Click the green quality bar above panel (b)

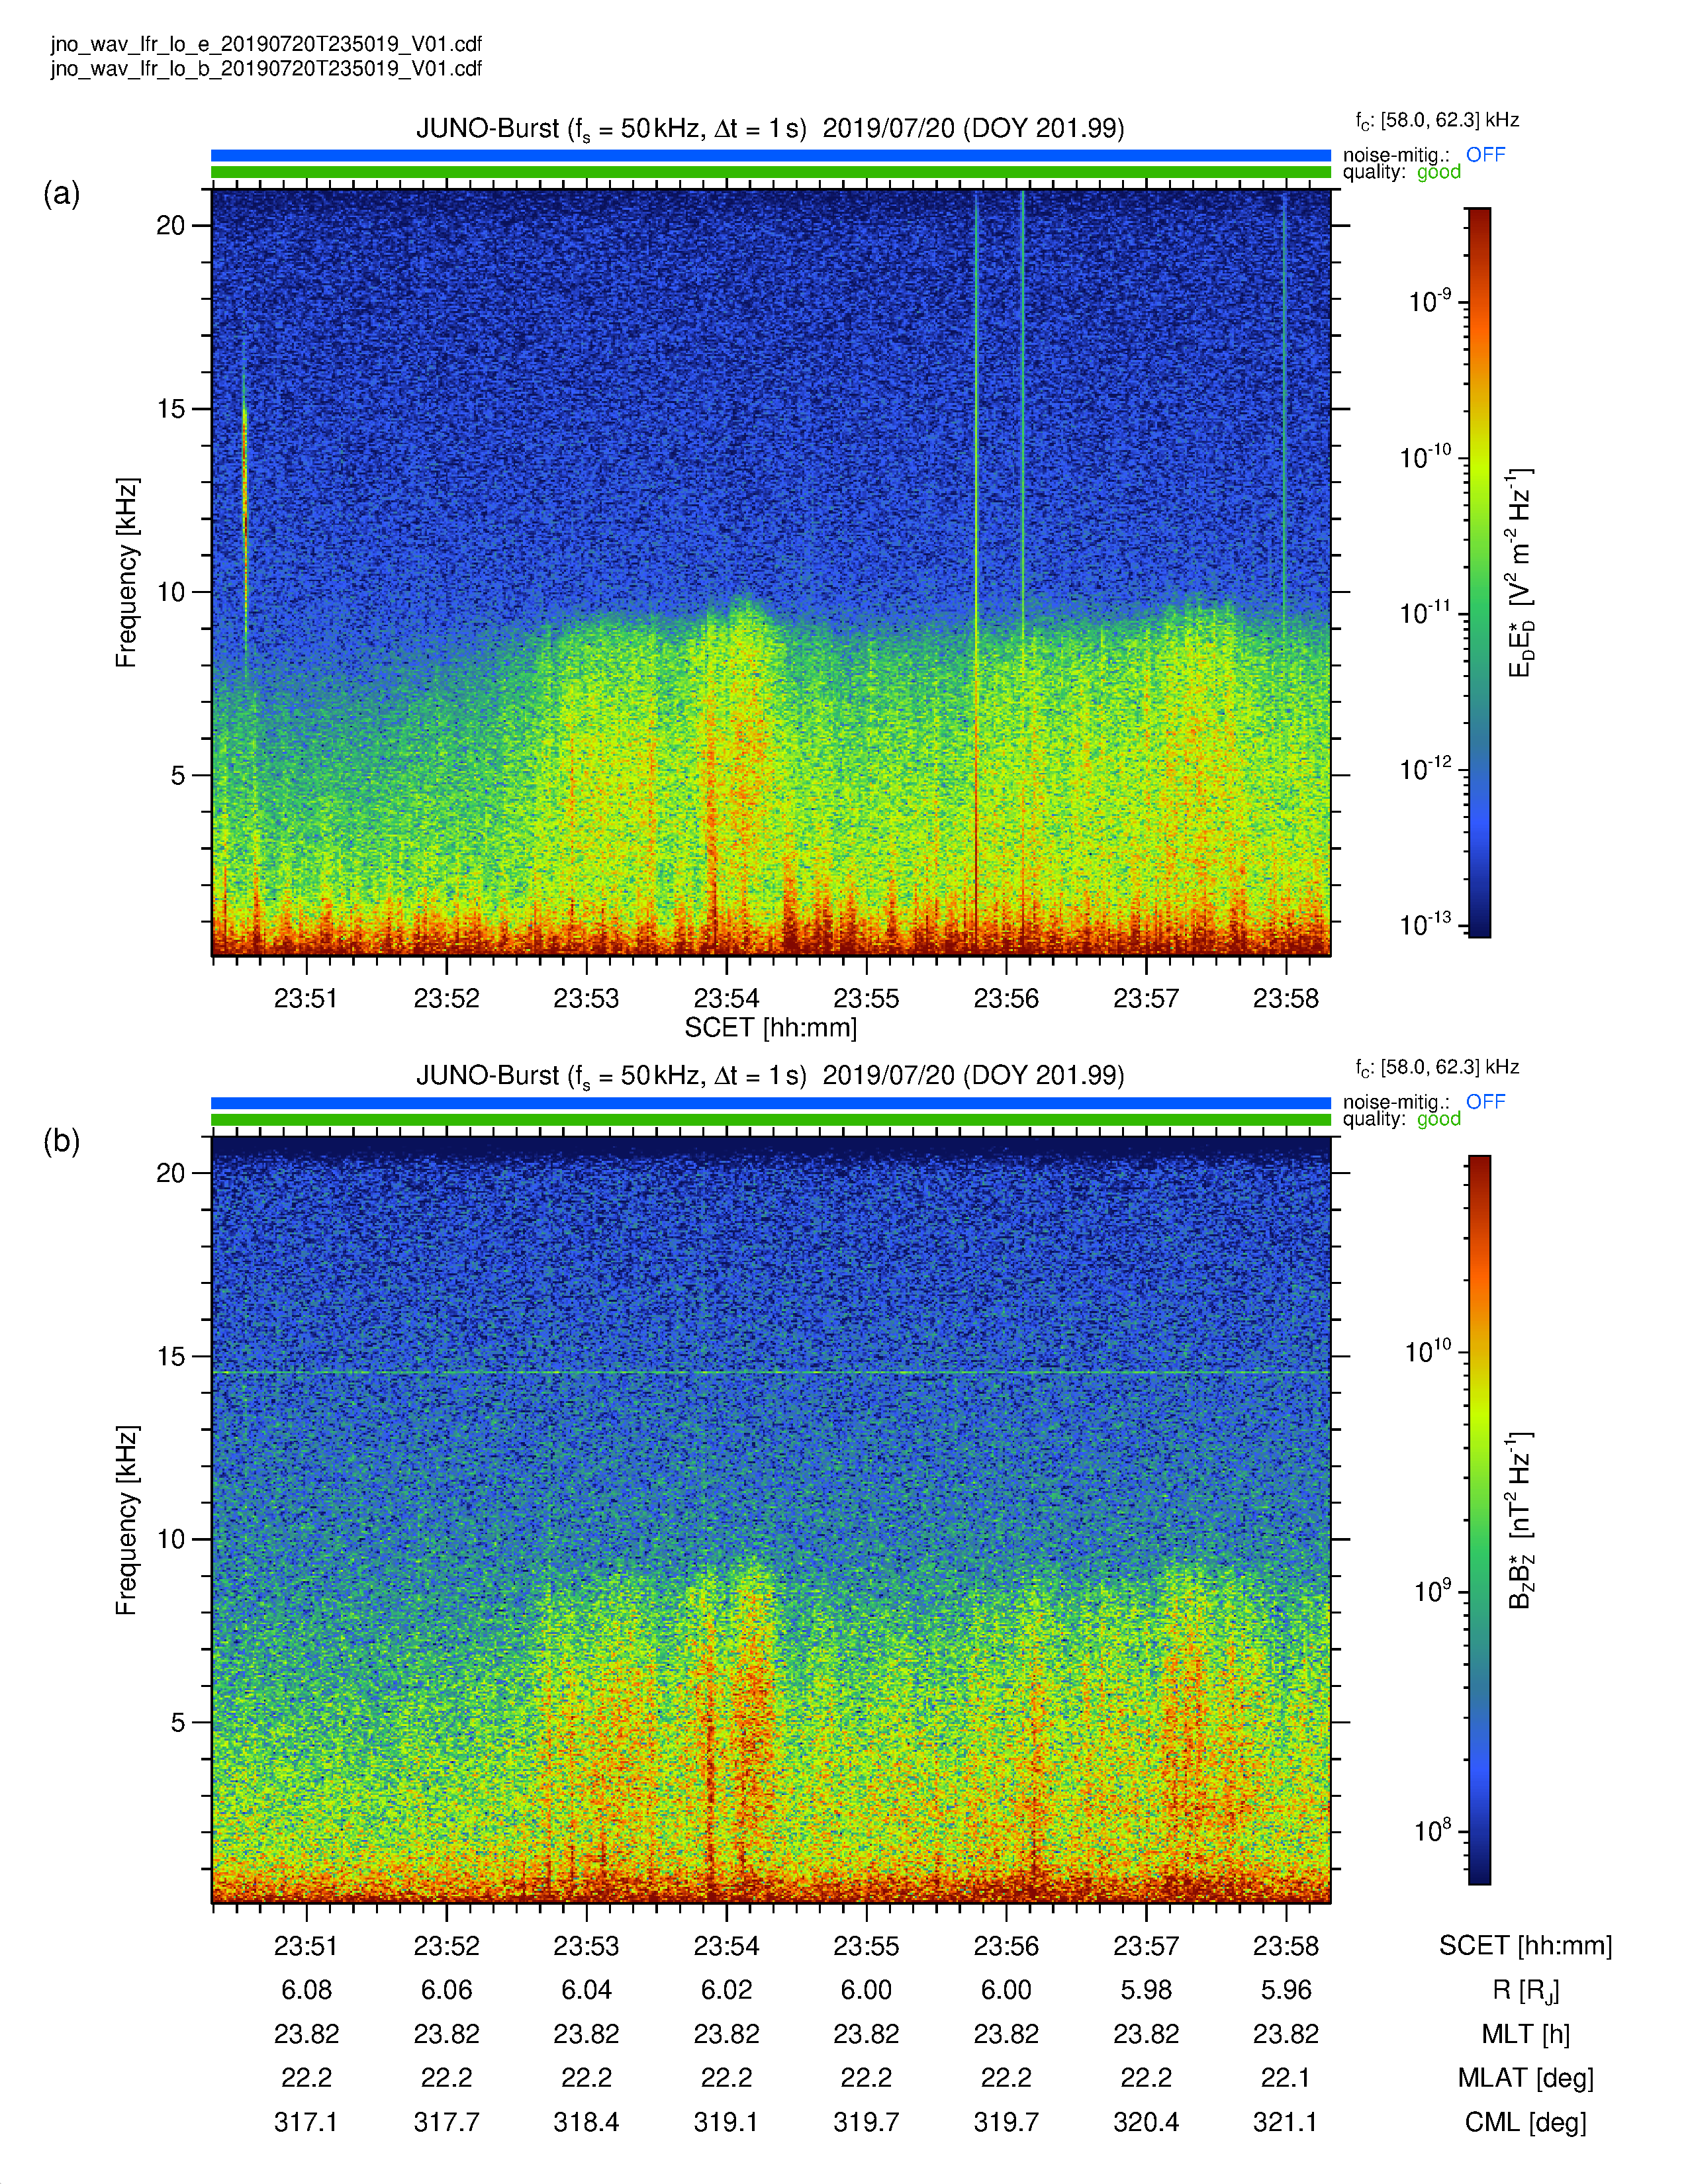coord(770,1120)
